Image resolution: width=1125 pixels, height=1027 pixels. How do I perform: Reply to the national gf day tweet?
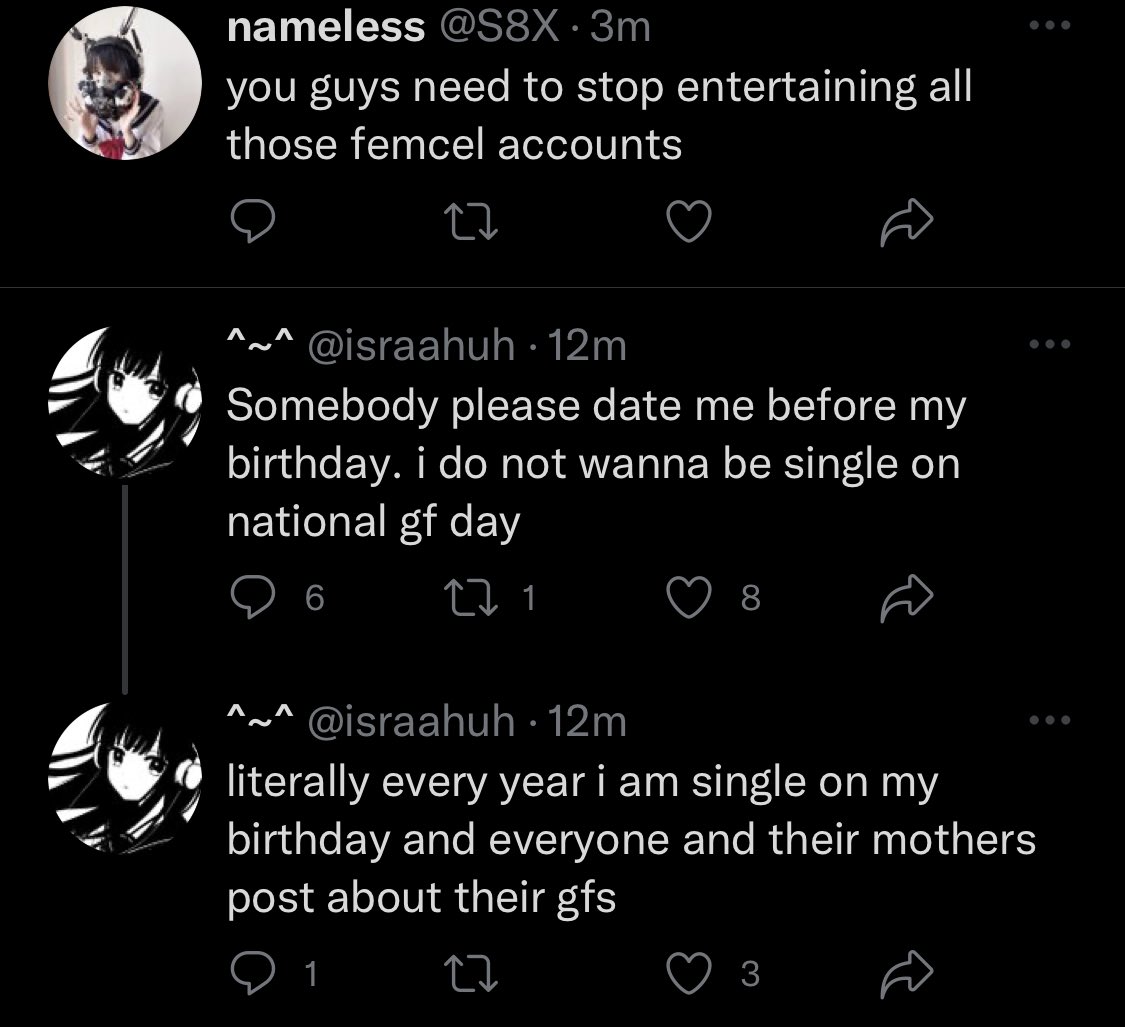coord(247,597)
